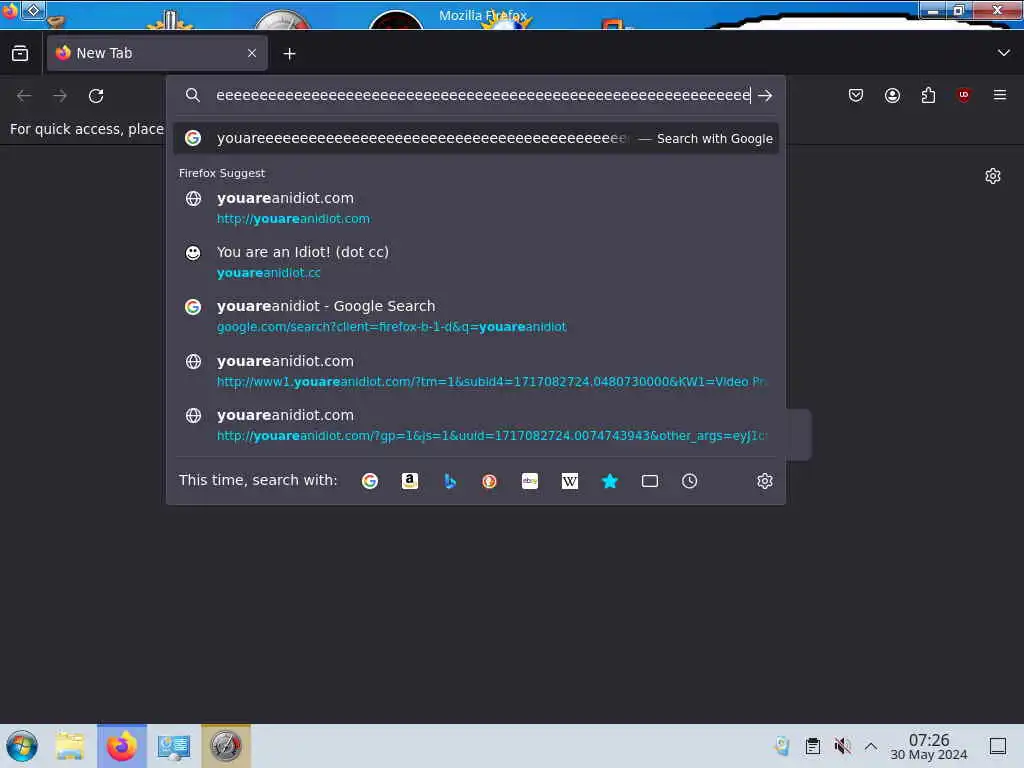Search this time with Wikipedia

click(569, 481)
